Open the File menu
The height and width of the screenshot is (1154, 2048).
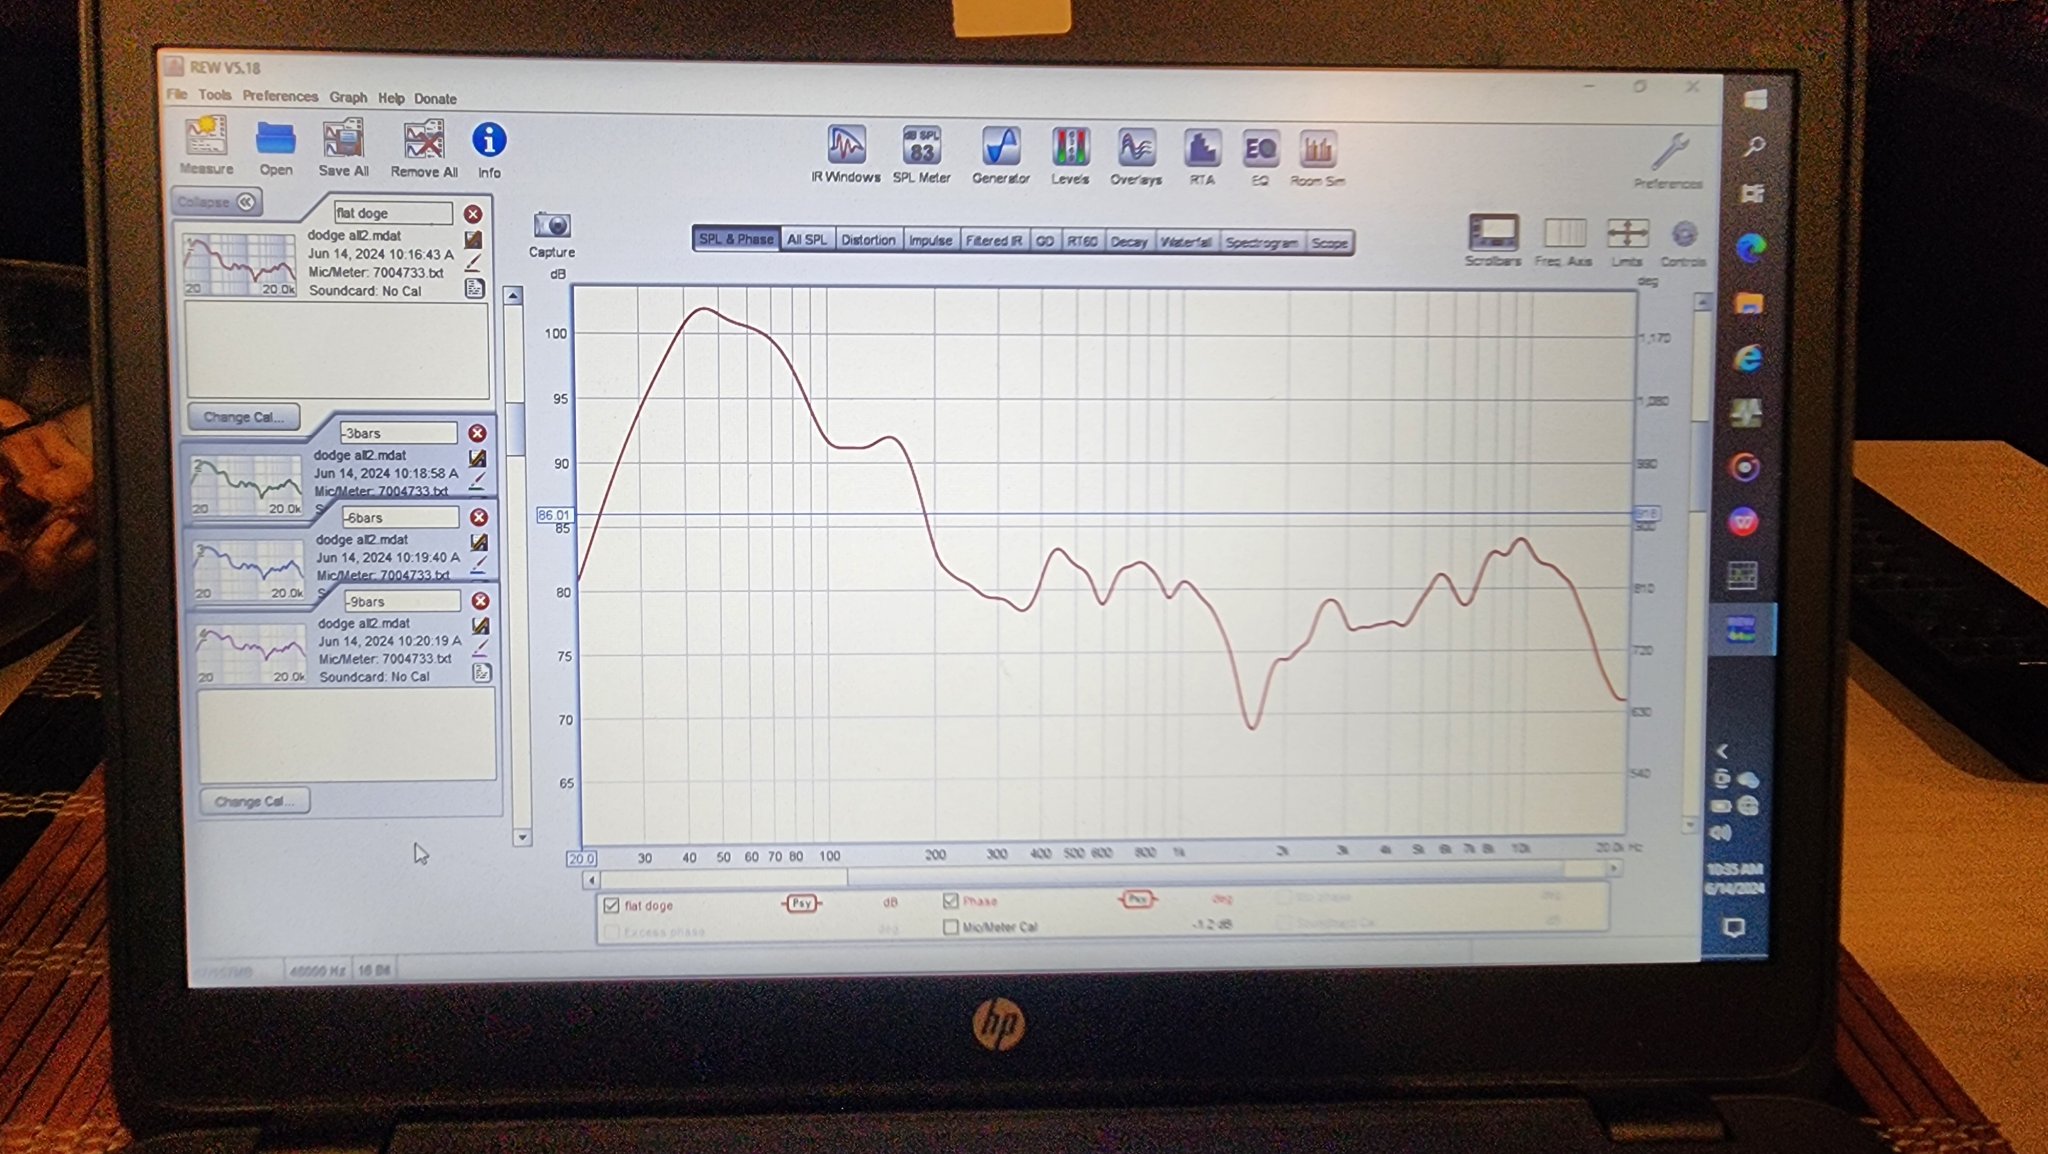point(177,94)
